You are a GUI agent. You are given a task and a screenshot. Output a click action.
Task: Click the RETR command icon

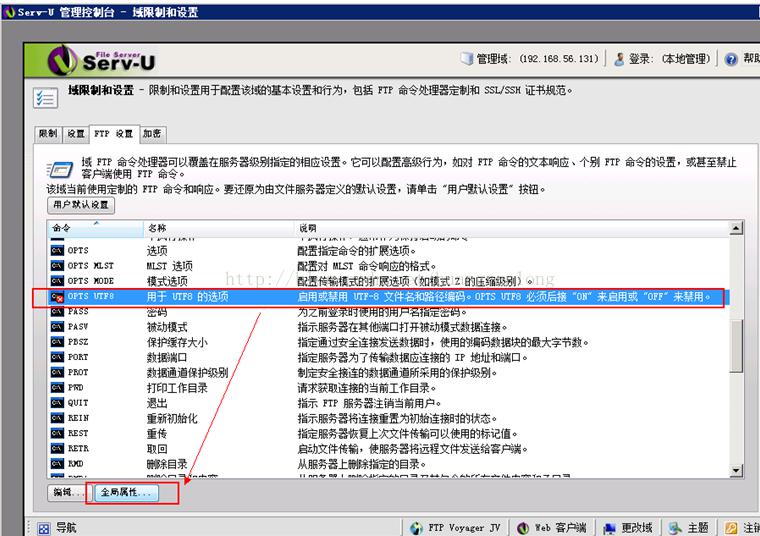57,449
